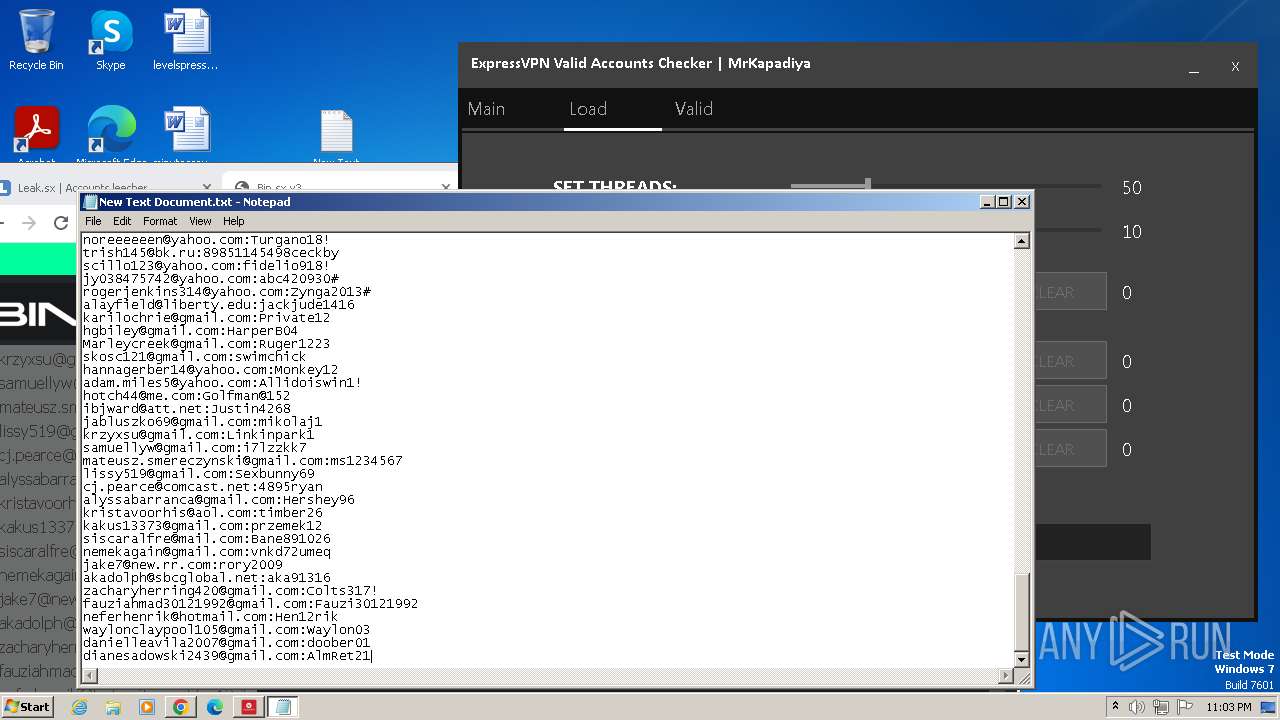This screenshot has height=720, width=1280.
Task: Open the Recycle Bin desktop icon
Action: pos(36,40)
